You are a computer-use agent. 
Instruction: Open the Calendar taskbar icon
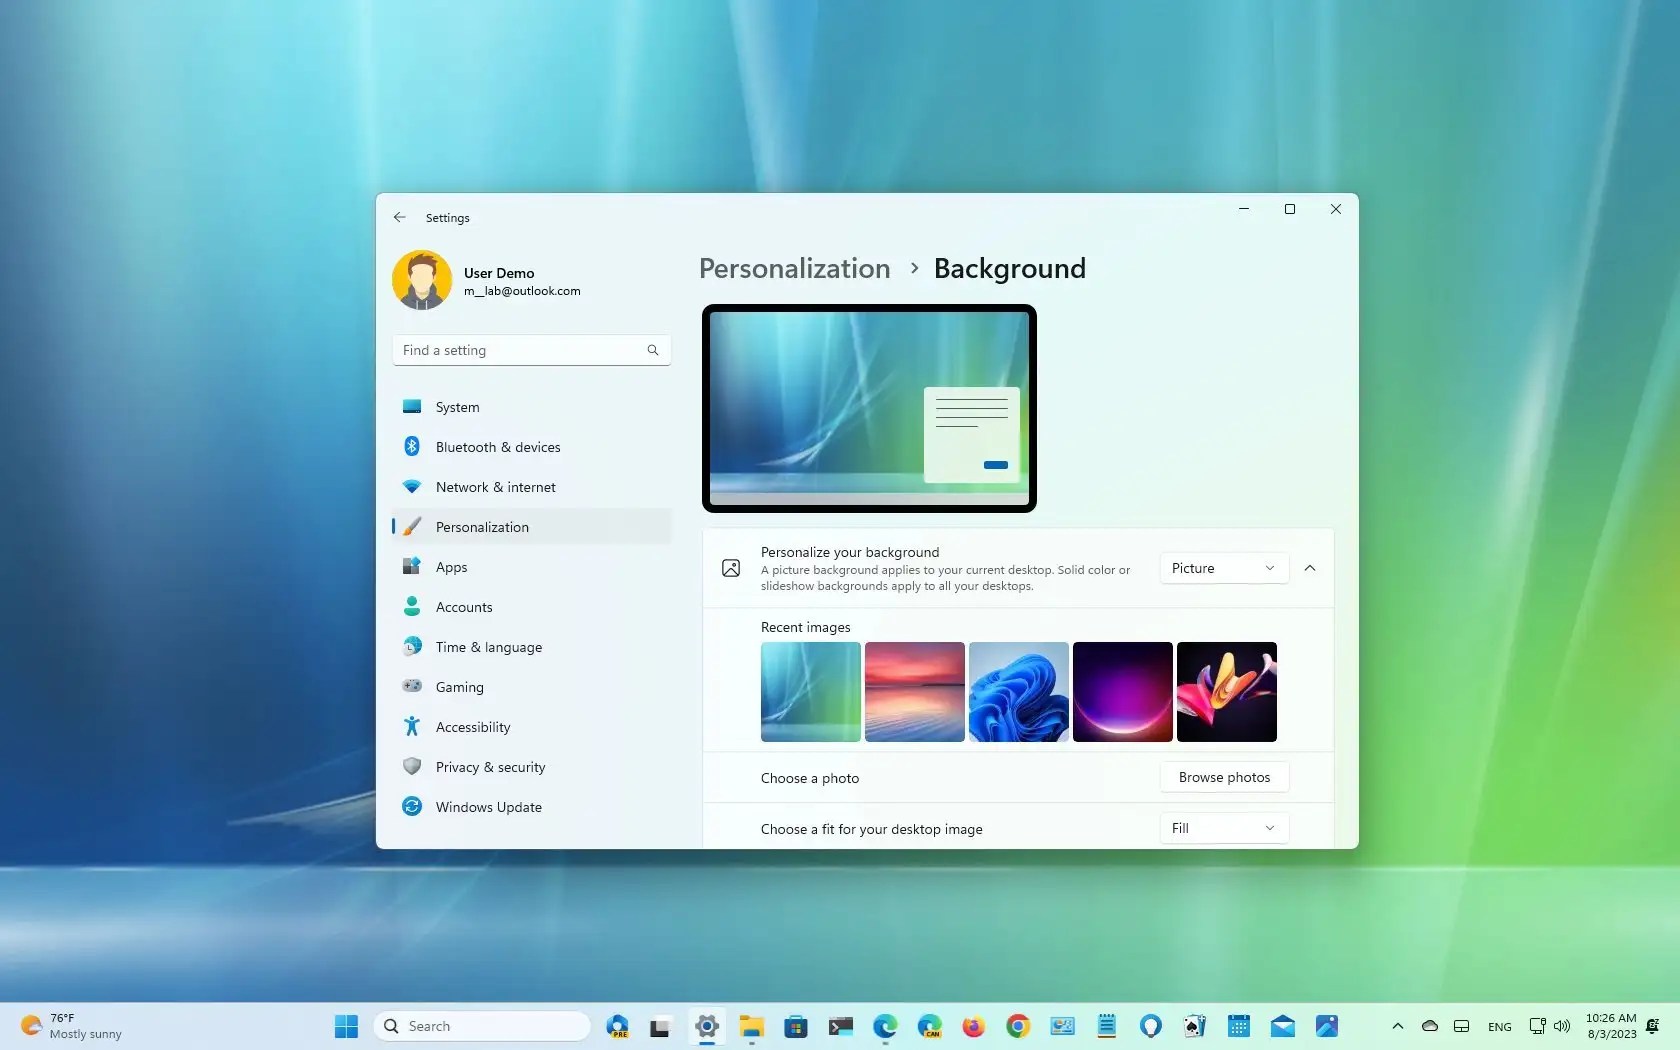(x=1239, y=1026)
